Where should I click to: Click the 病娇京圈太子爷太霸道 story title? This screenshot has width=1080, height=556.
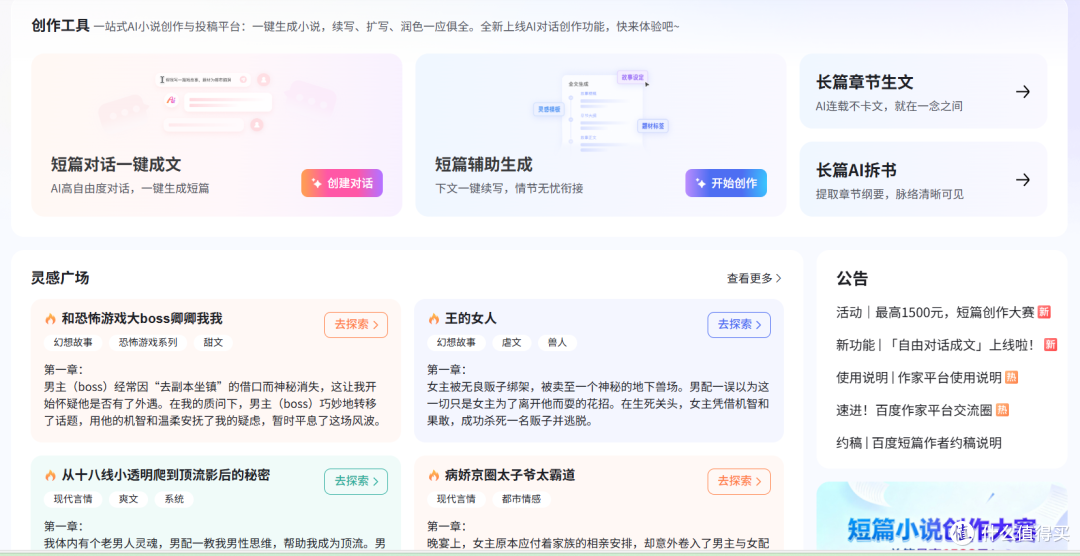coord(510,475)
